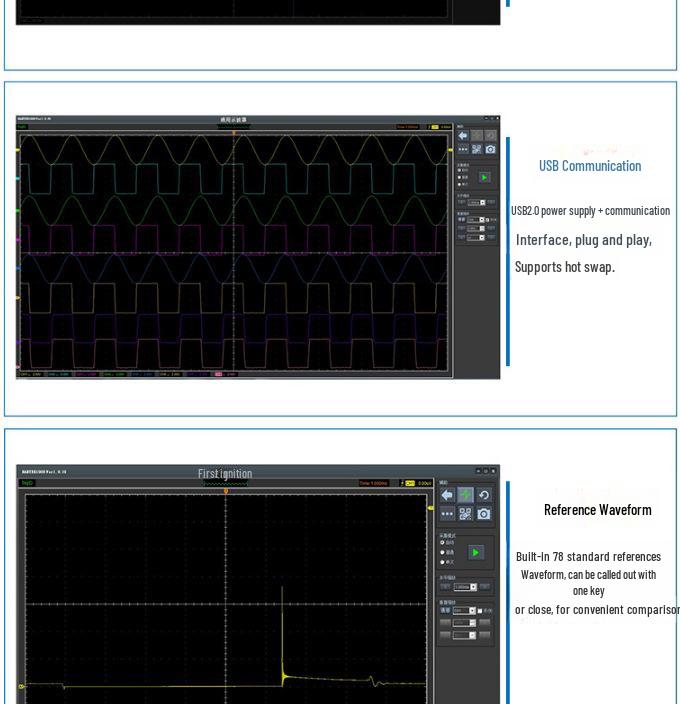Click QR code icon in First ignition window

point(465,514)
